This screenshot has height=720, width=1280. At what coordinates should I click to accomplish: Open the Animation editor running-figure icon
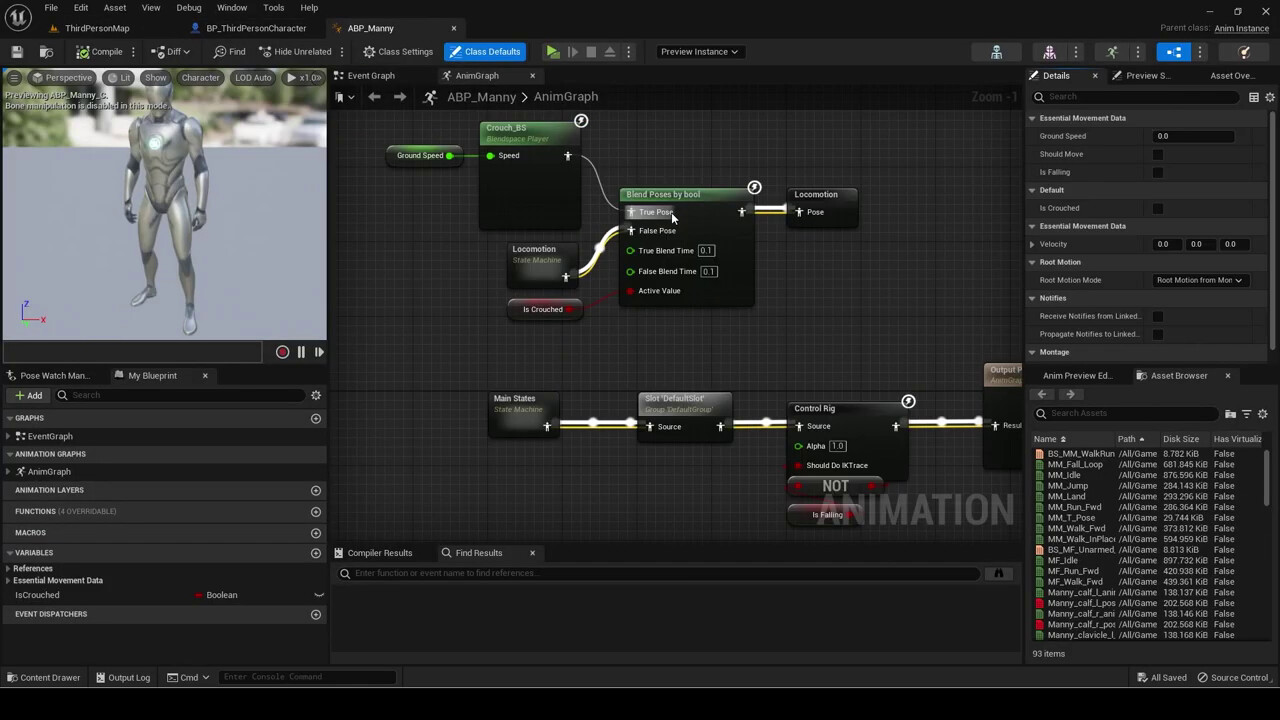[x=1112, y=51]
